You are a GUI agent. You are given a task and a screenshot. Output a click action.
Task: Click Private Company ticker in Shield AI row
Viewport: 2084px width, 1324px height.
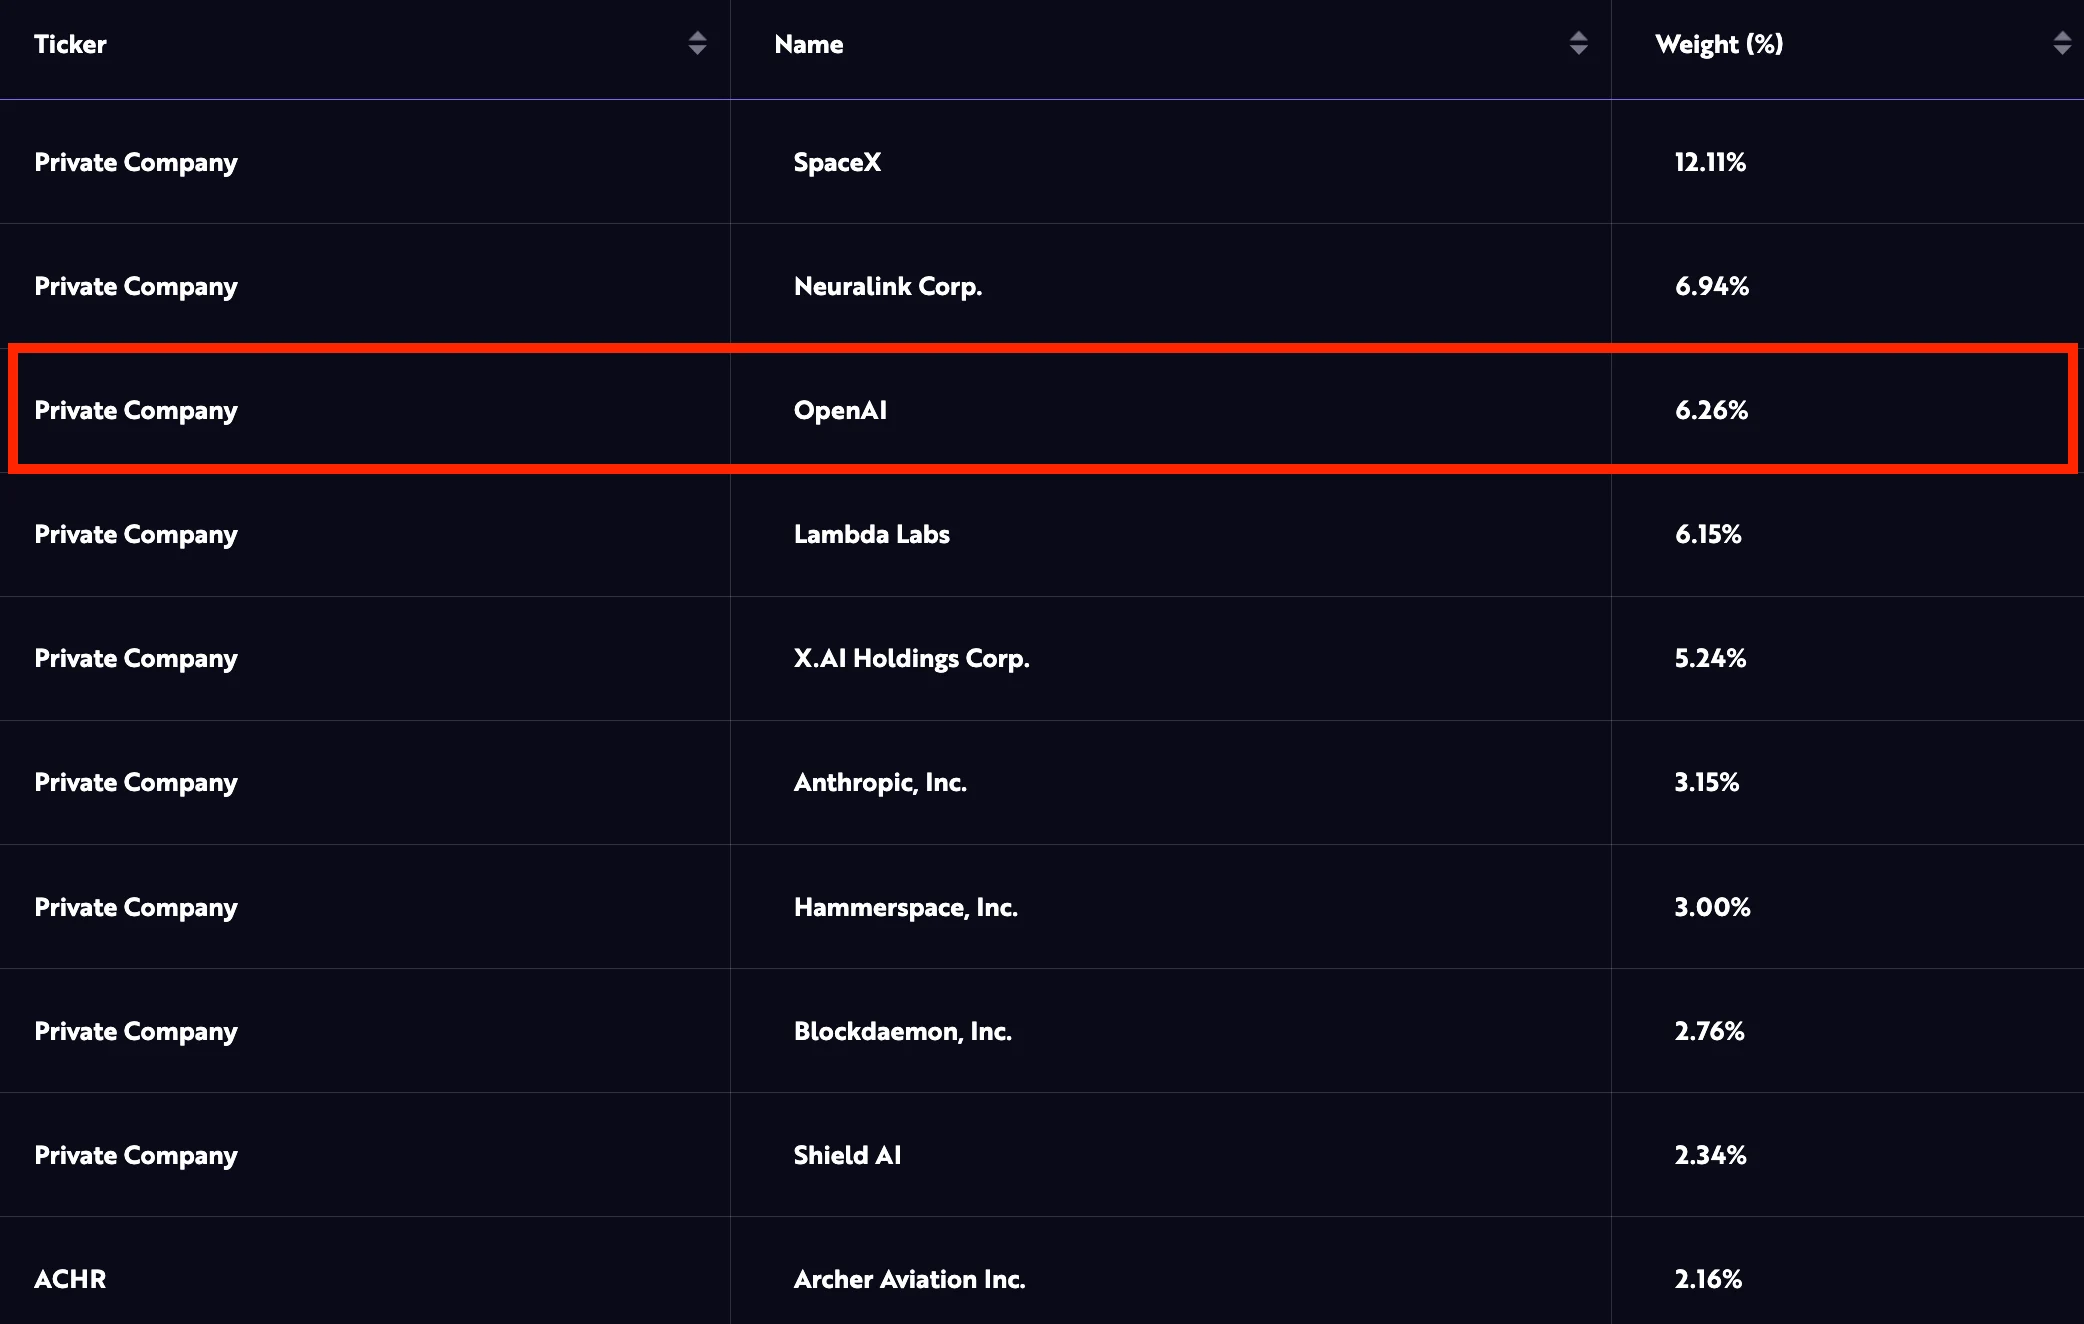click(136, 1156)
